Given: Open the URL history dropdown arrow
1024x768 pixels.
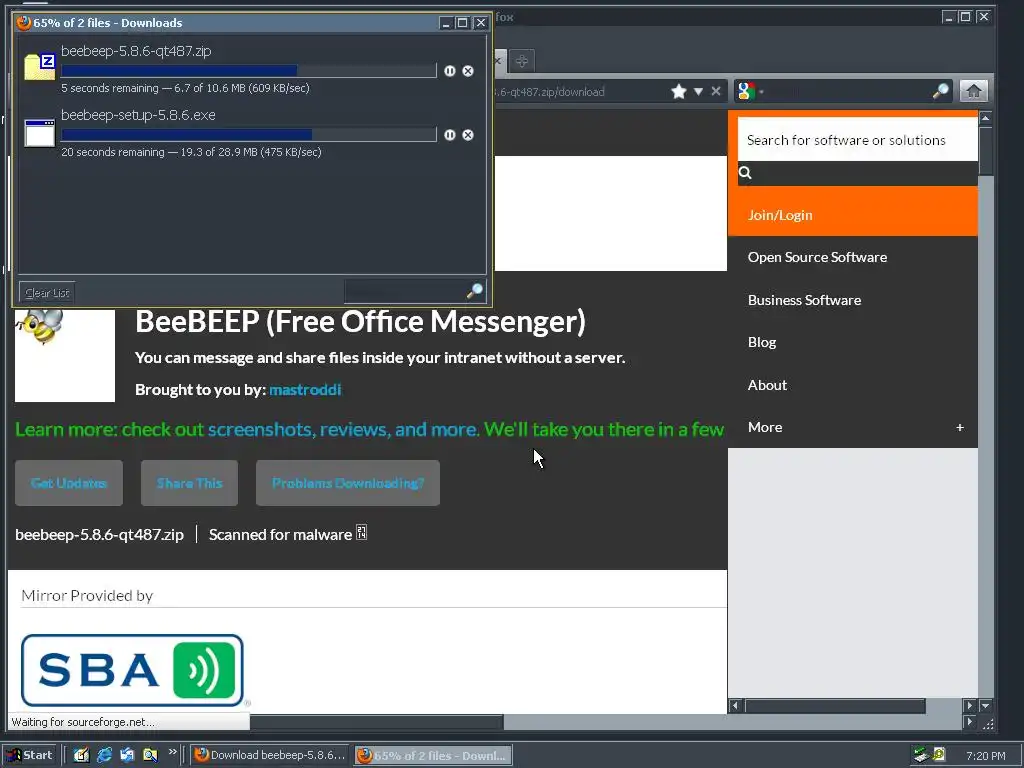Looking at the screenshot, I should (698, 91).
